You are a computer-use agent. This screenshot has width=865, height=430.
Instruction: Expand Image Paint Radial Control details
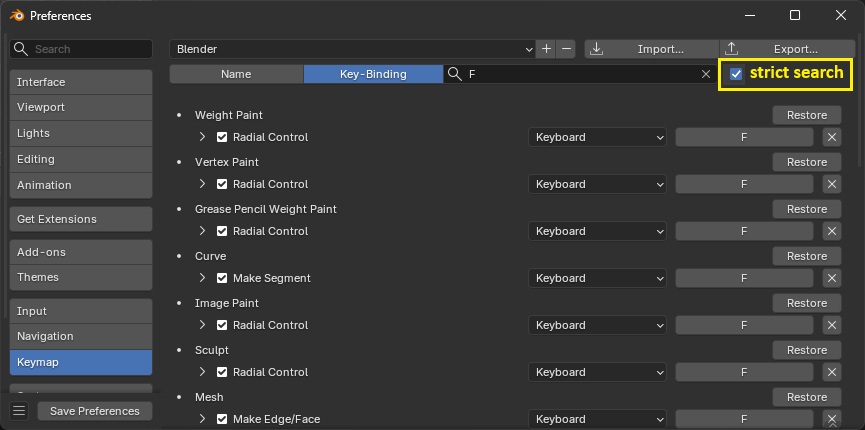(202, 325)
